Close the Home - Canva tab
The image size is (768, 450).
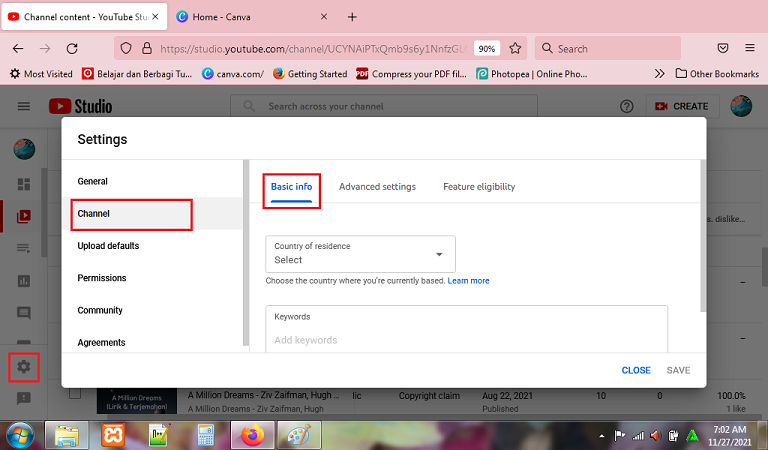[x=324, y=17]
